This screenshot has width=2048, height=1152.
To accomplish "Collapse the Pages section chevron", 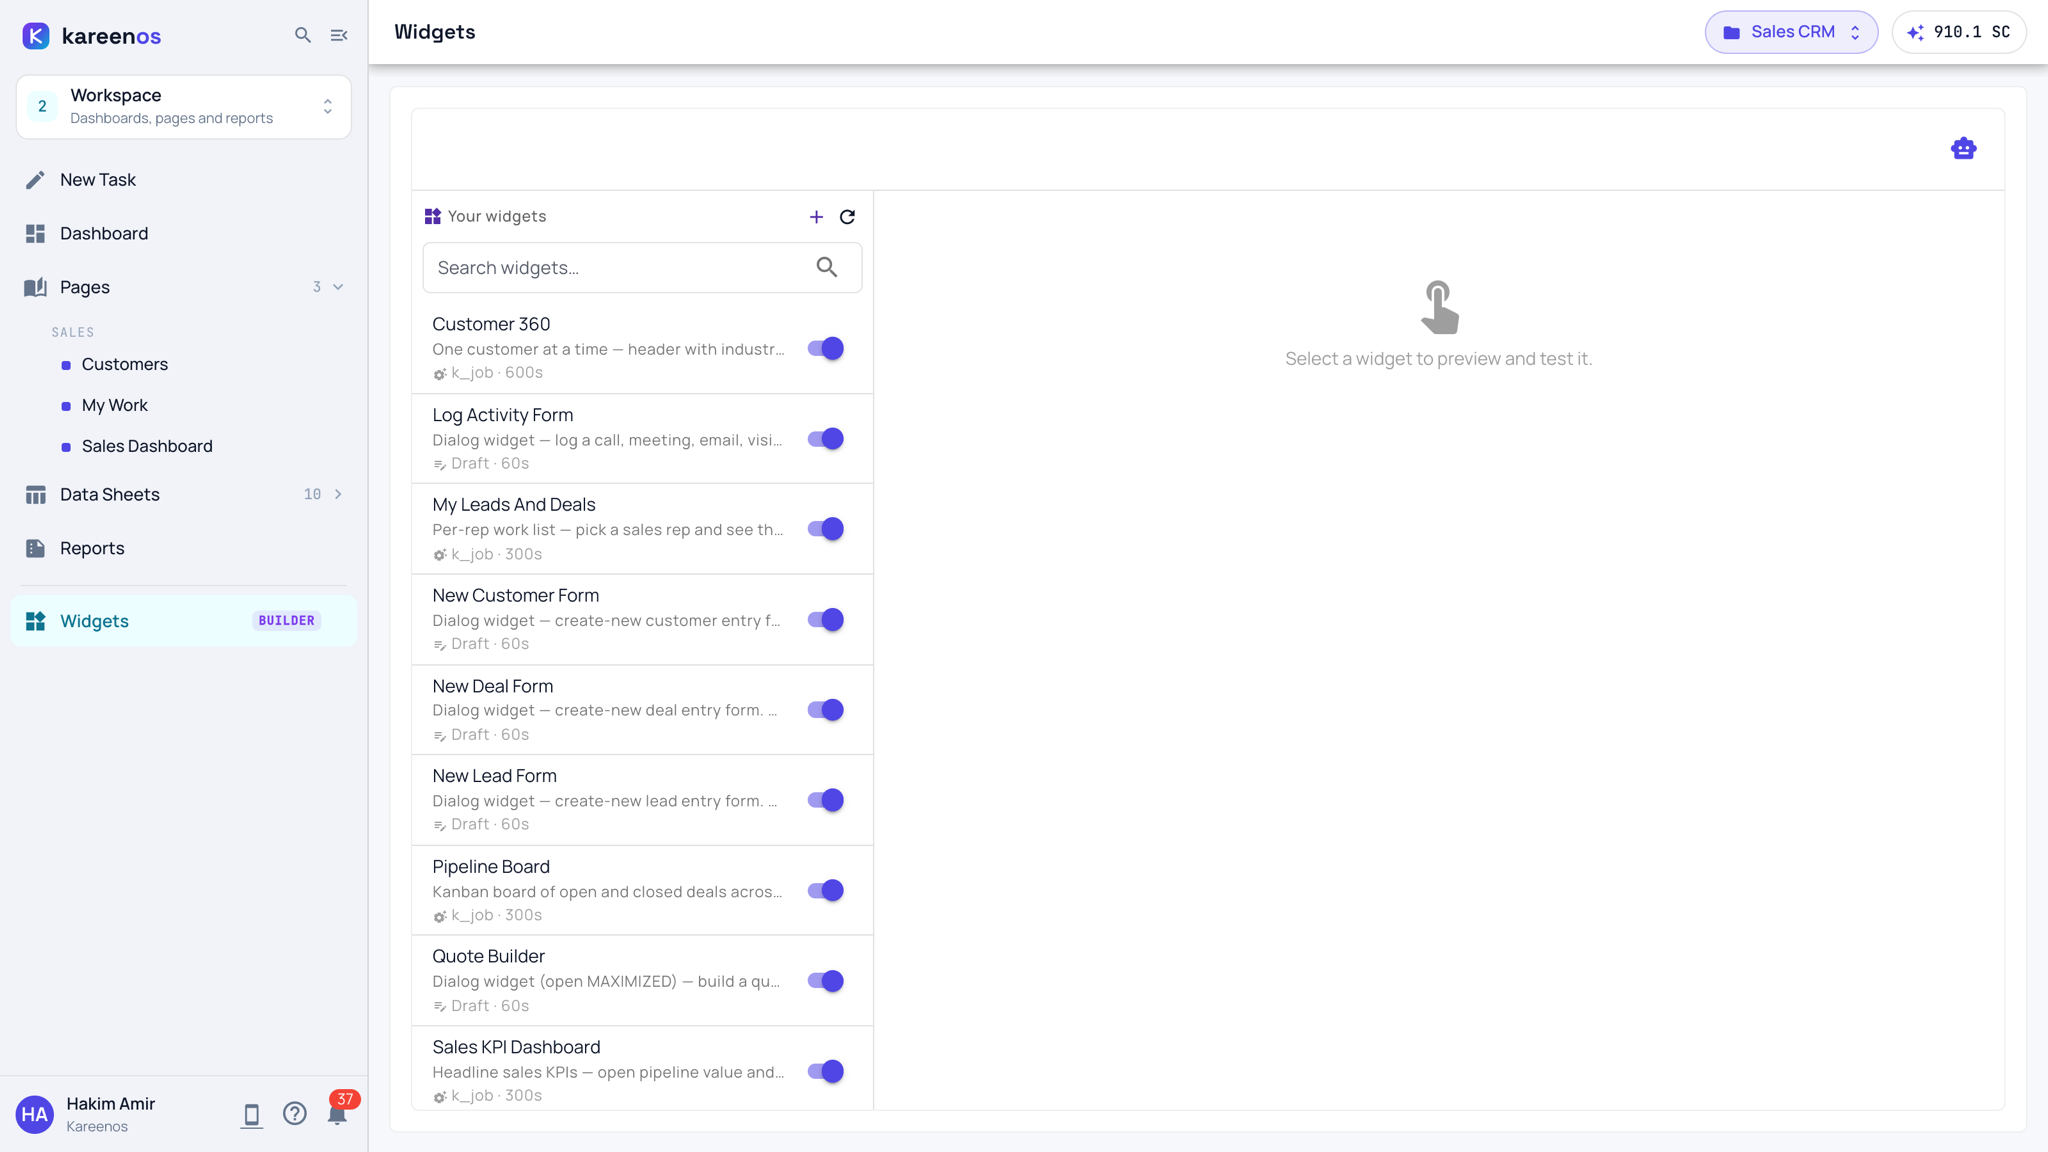I will click(338, 287).
